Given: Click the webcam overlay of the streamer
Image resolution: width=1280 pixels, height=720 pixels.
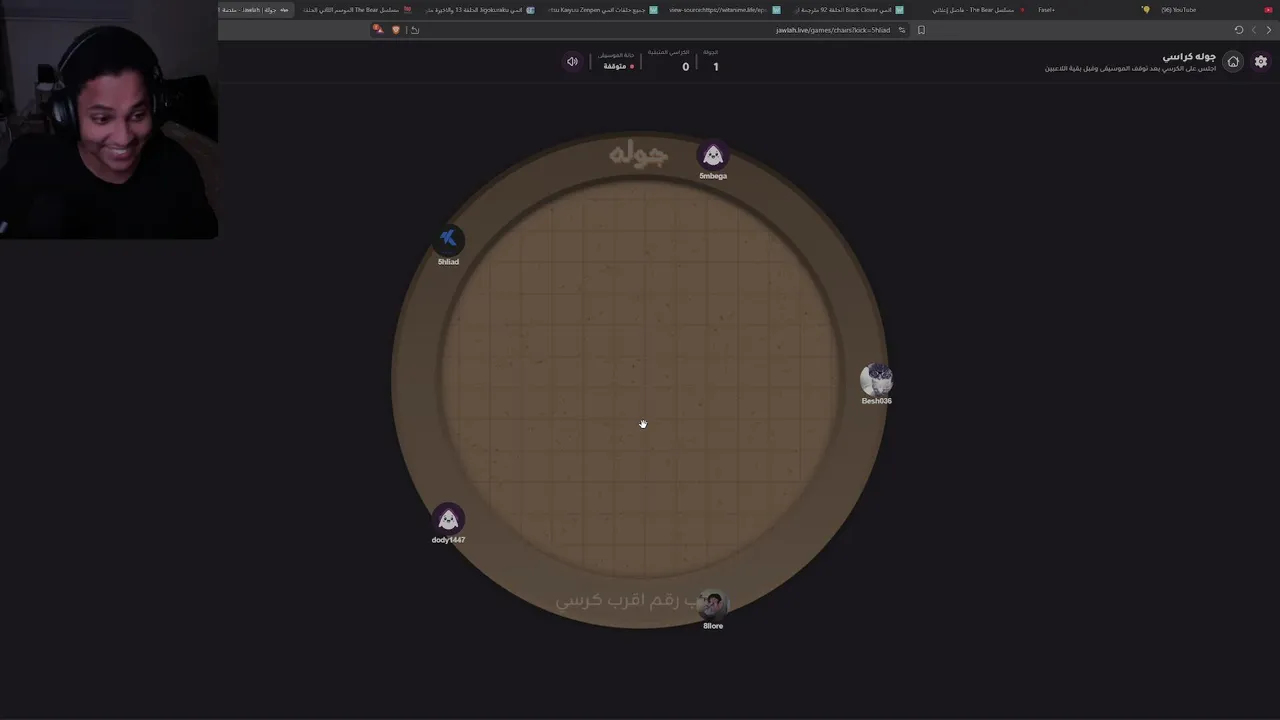Looking at the screenshot, I should point(109,119).
